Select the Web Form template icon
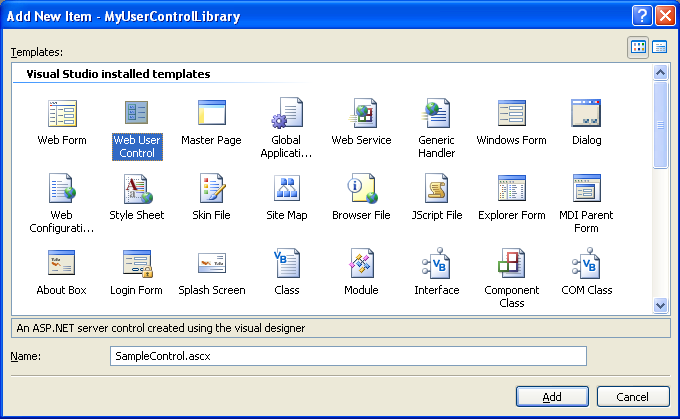 point(62,113)
